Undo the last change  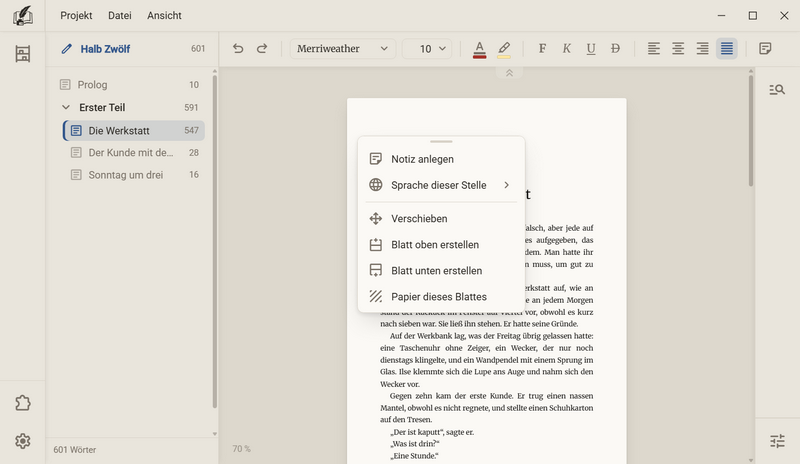pyautogui.click(x=238, y=48)
